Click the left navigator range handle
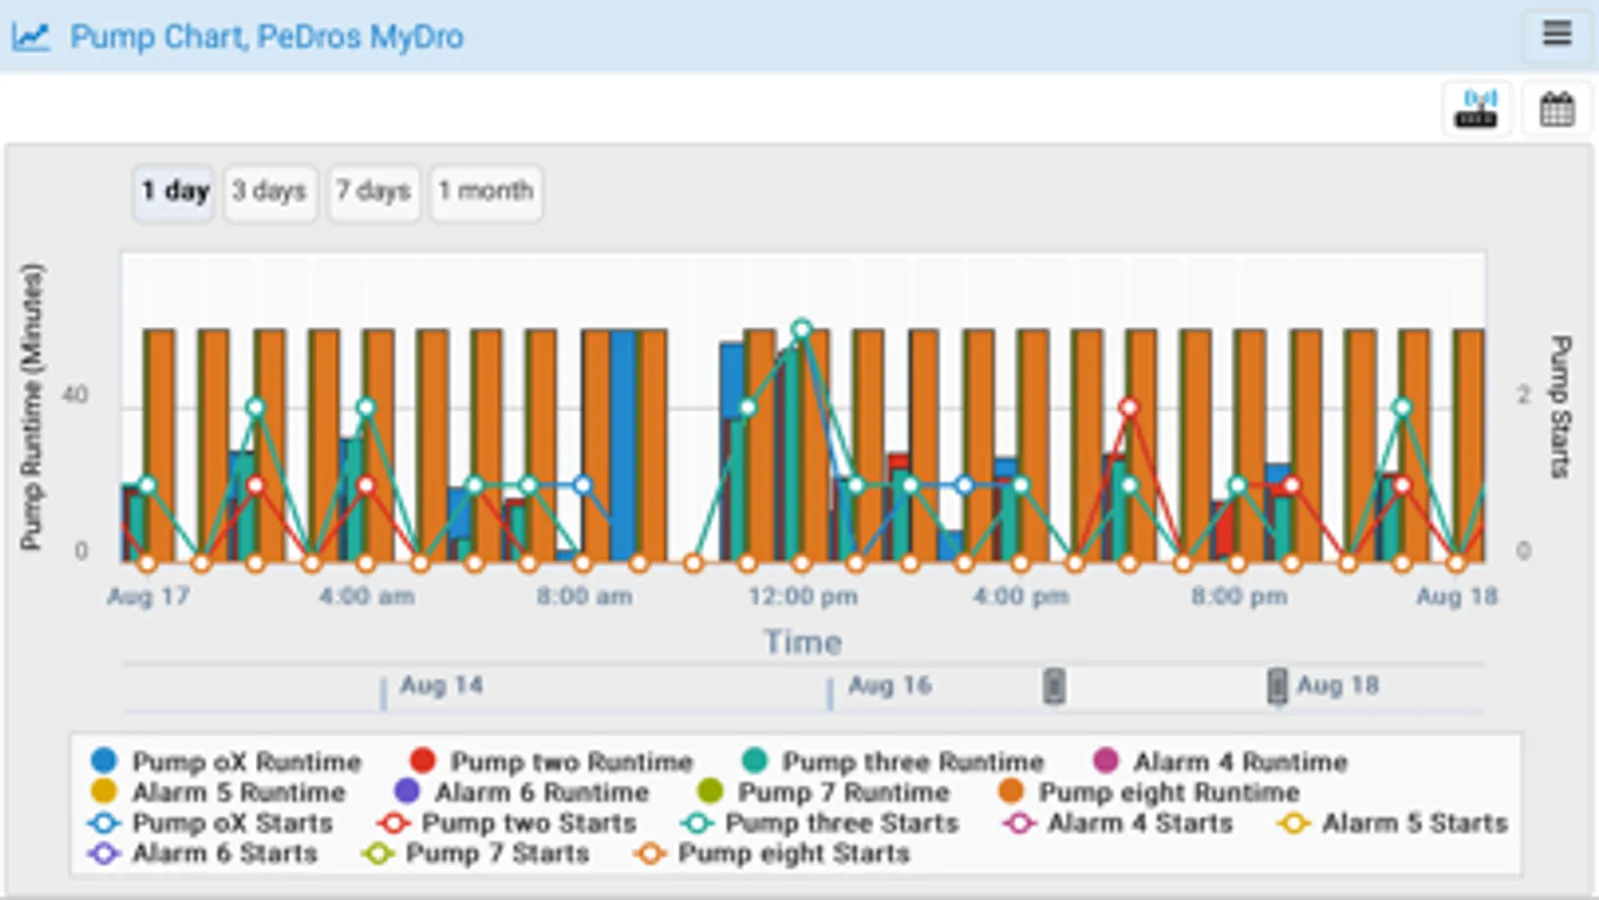1599x900 pixels. pos(1054,686)
